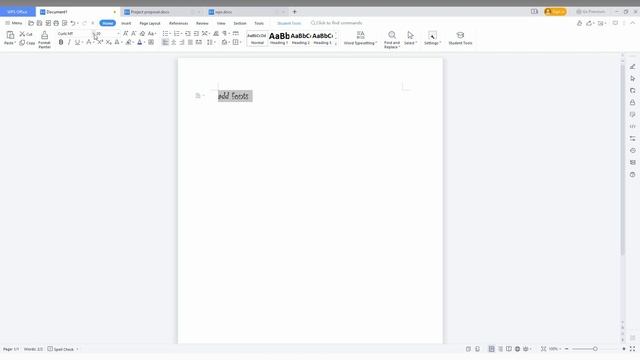Open the borders dropdown
Image resolution: width=640 pixels, height=360 pixels.
click(x=236, y=42)
